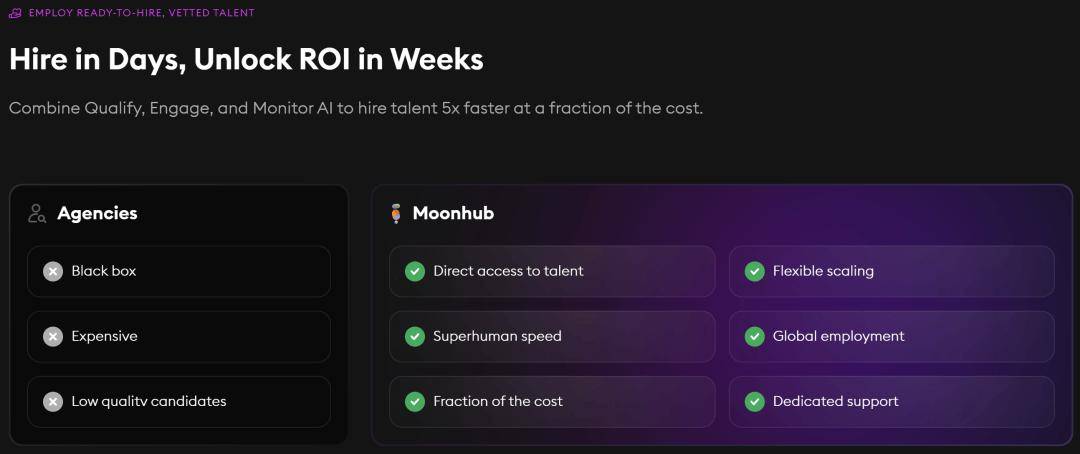Screen dimensions: 1080x454
Task: Select the Global employment card text
Action: [838, 336]
